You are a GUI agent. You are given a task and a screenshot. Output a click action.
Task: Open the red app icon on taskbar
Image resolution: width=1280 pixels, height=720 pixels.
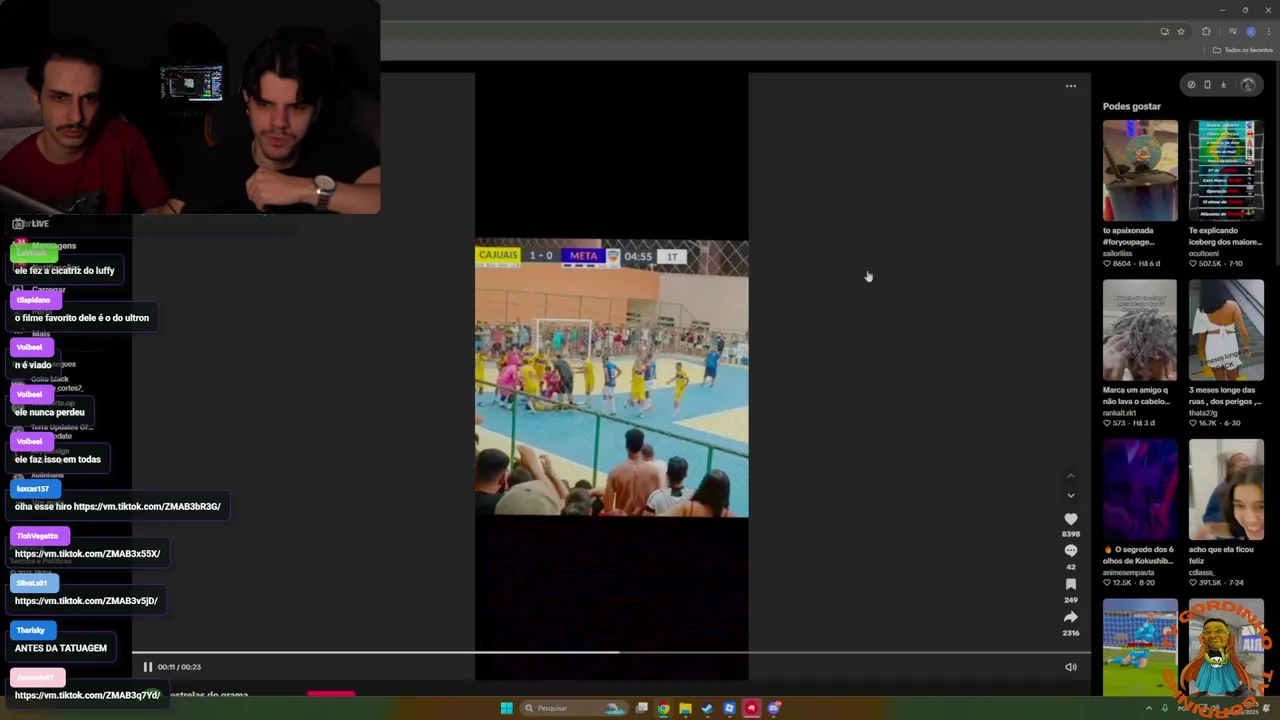(751, 708)
